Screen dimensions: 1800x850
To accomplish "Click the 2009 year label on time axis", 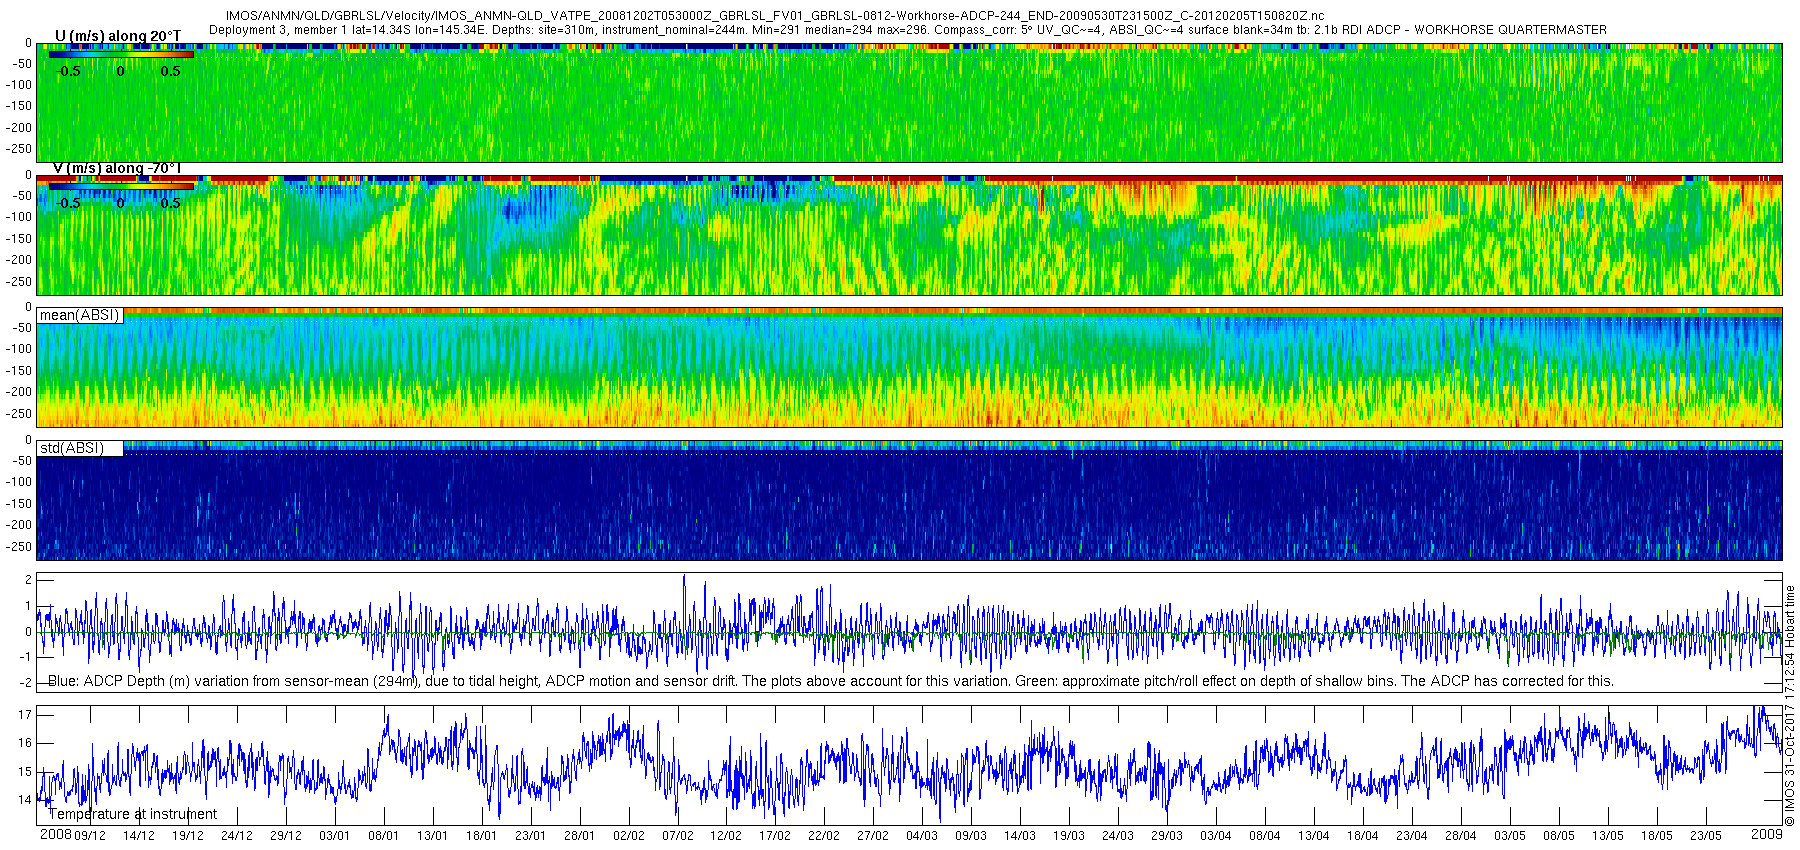I will 1766,834.
